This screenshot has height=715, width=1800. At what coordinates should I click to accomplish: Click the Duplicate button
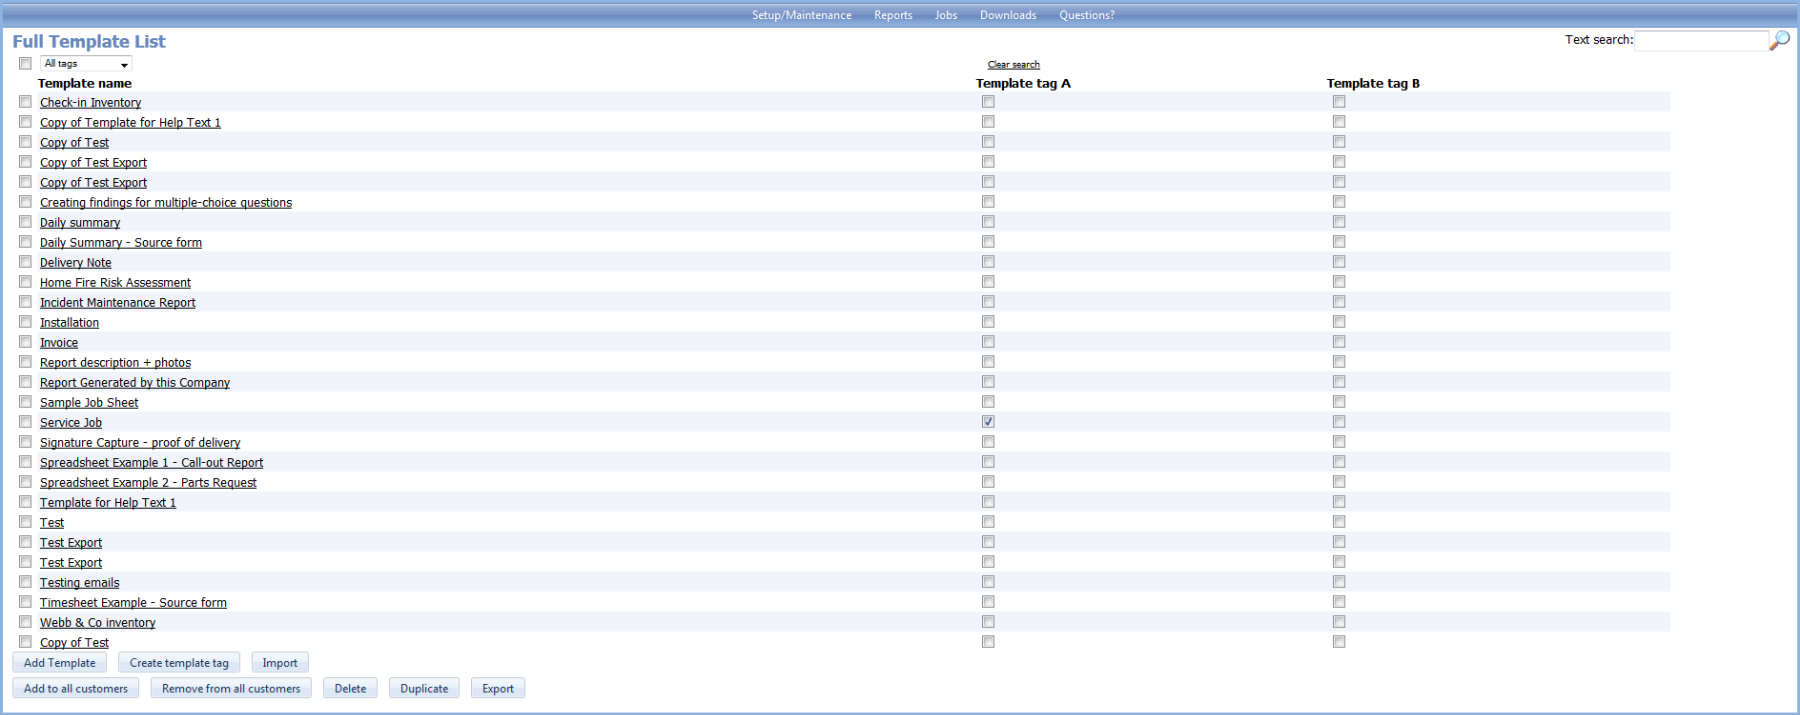tap(424, 688)
